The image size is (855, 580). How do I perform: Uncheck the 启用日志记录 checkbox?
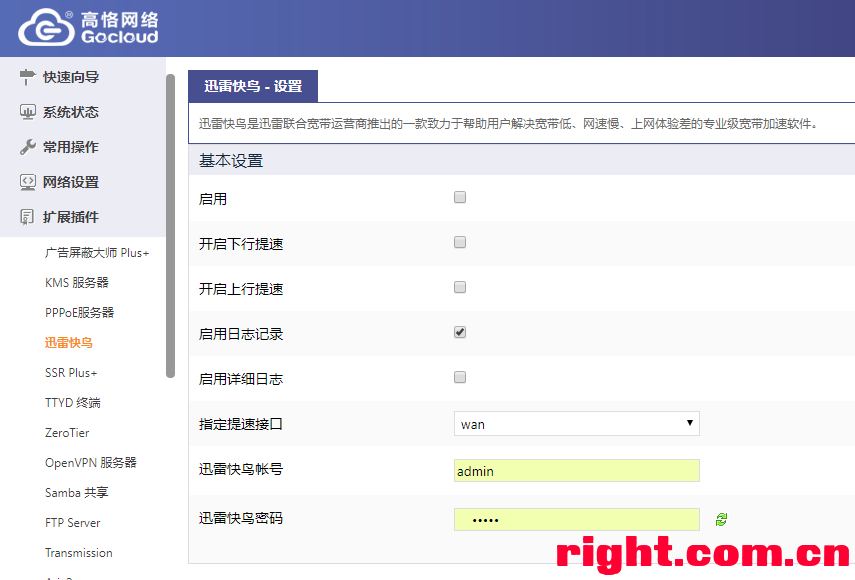[x=460, y=332]
